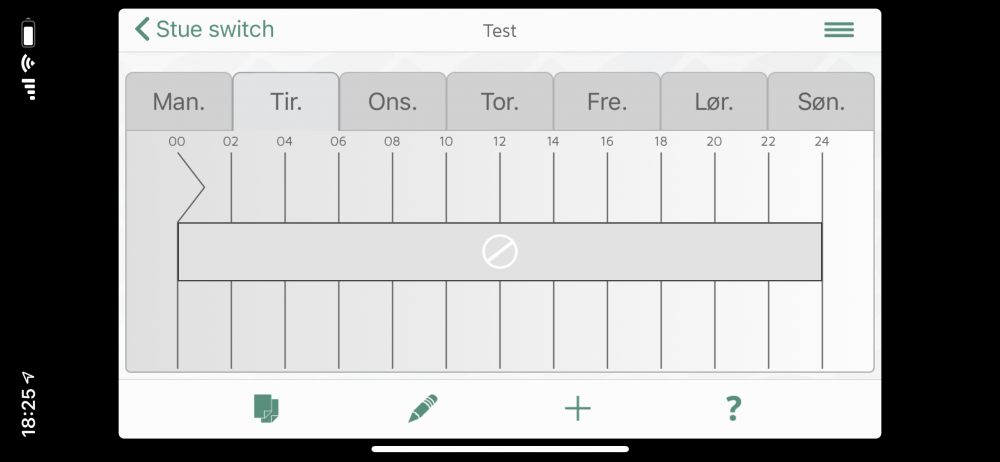Select the Tir. day tab
The image size is (1000, 462).
(286, 102)
